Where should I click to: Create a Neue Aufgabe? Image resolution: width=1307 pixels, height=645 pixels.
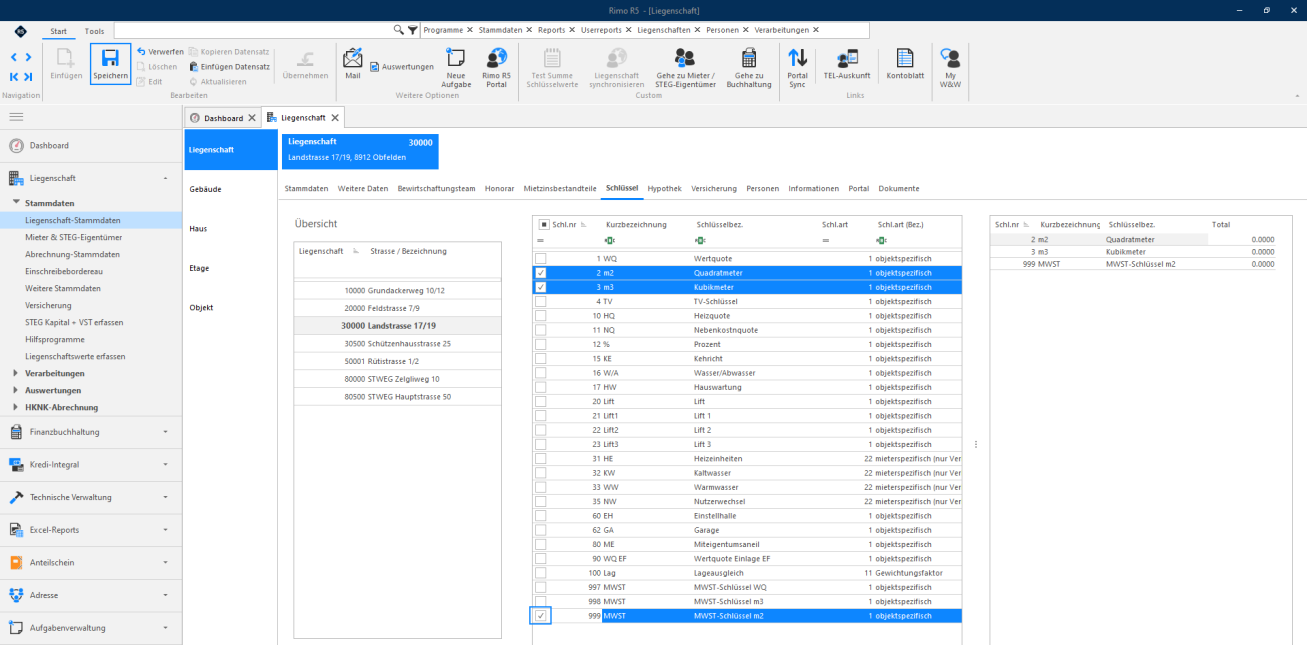pyautogui.click(x=456, y=67)
